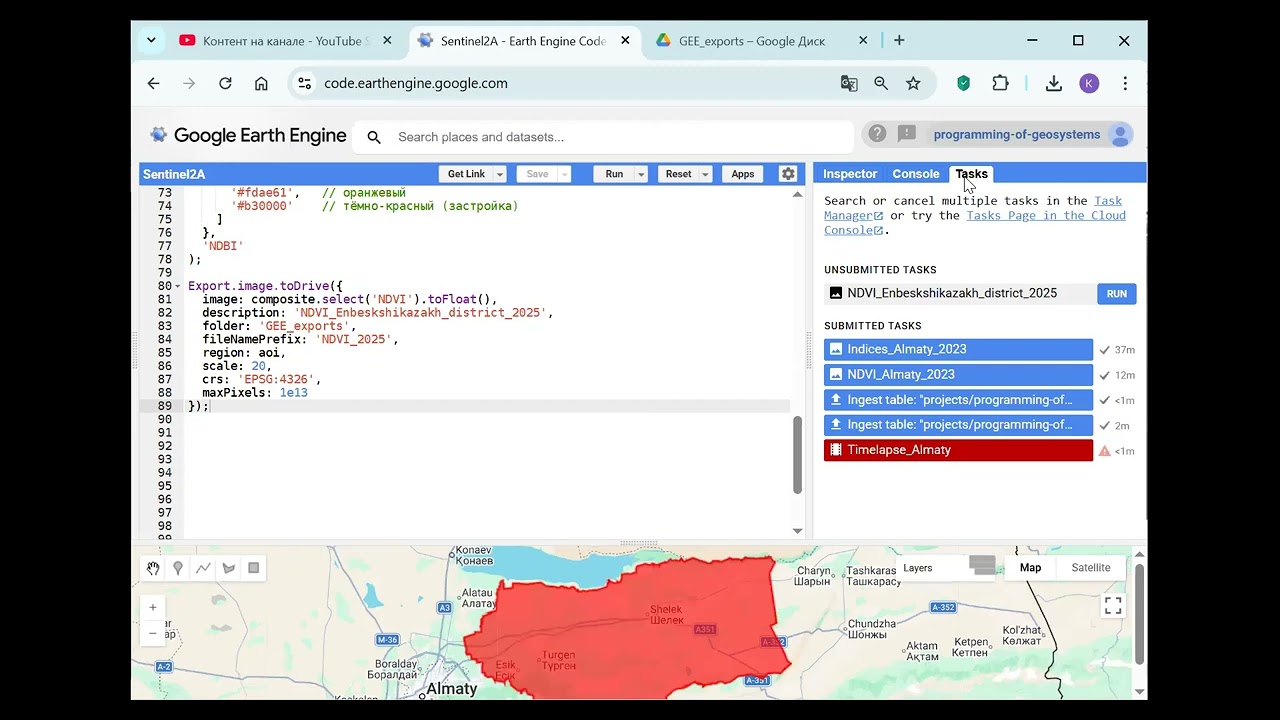Open the feedback message icon
The height and width of the screenshot is (720, 1280).
tap(907, 134)
